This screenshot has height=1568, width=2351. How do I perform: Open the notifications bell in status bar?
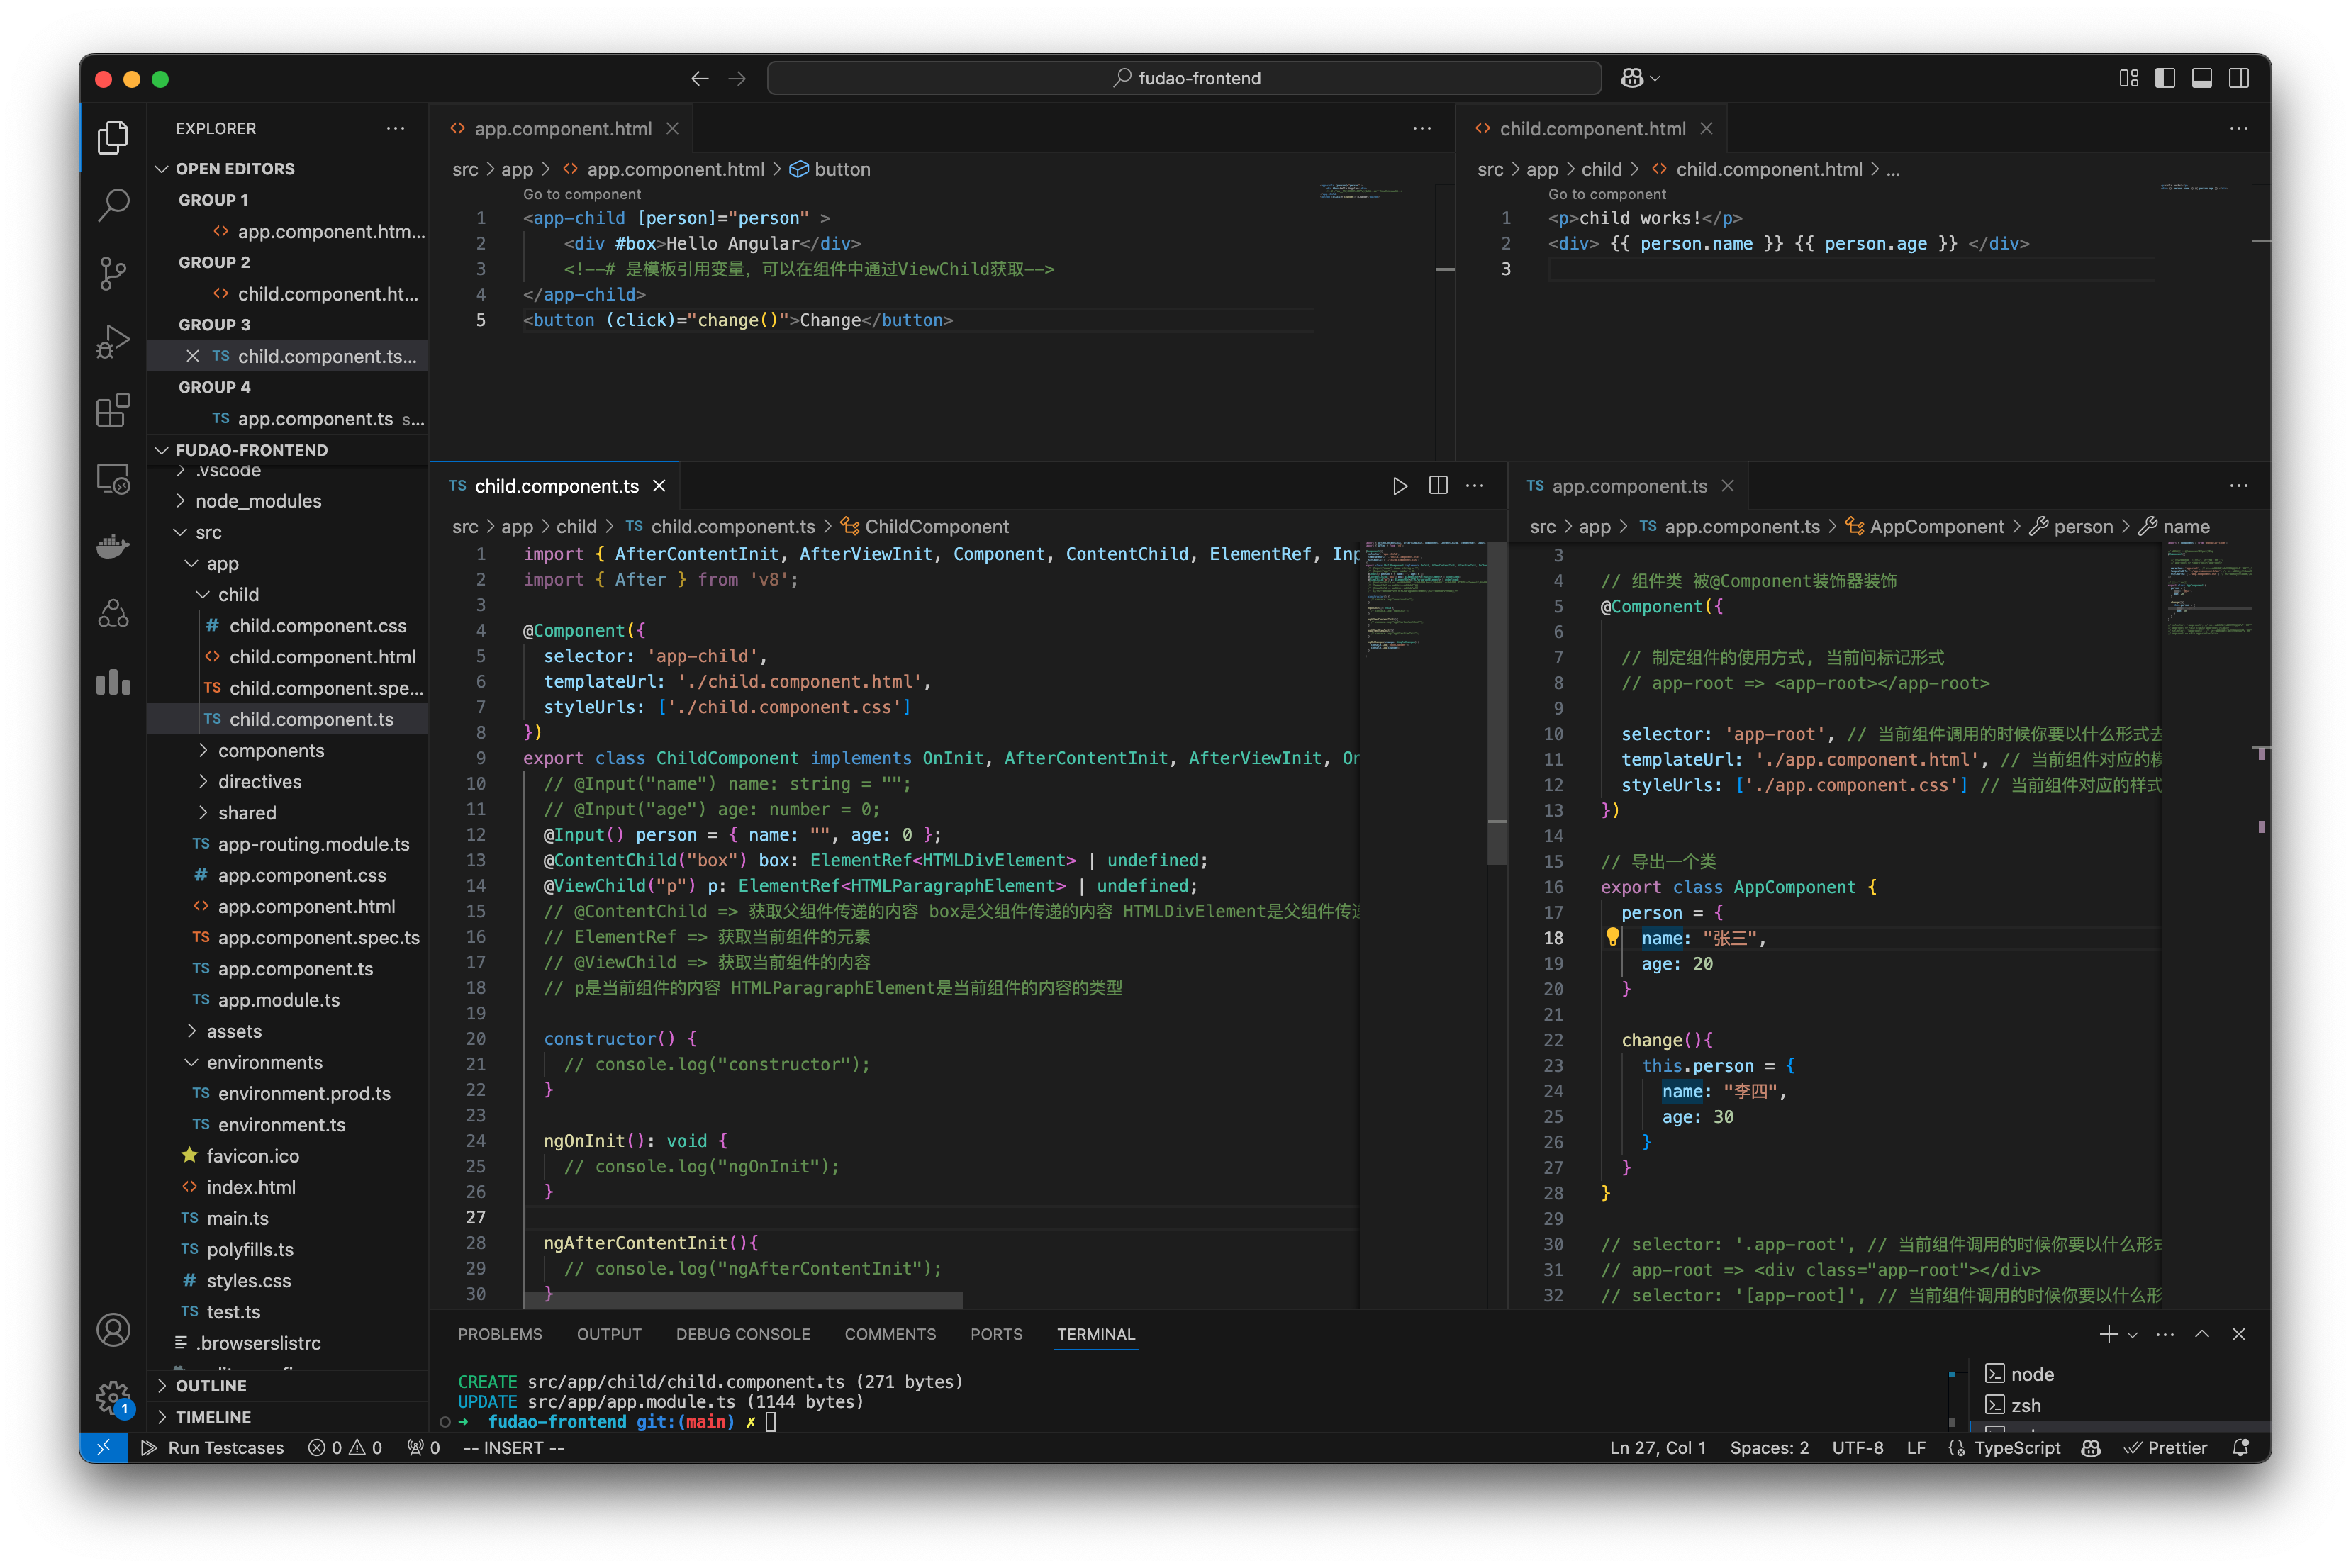coord(2240,1447)
